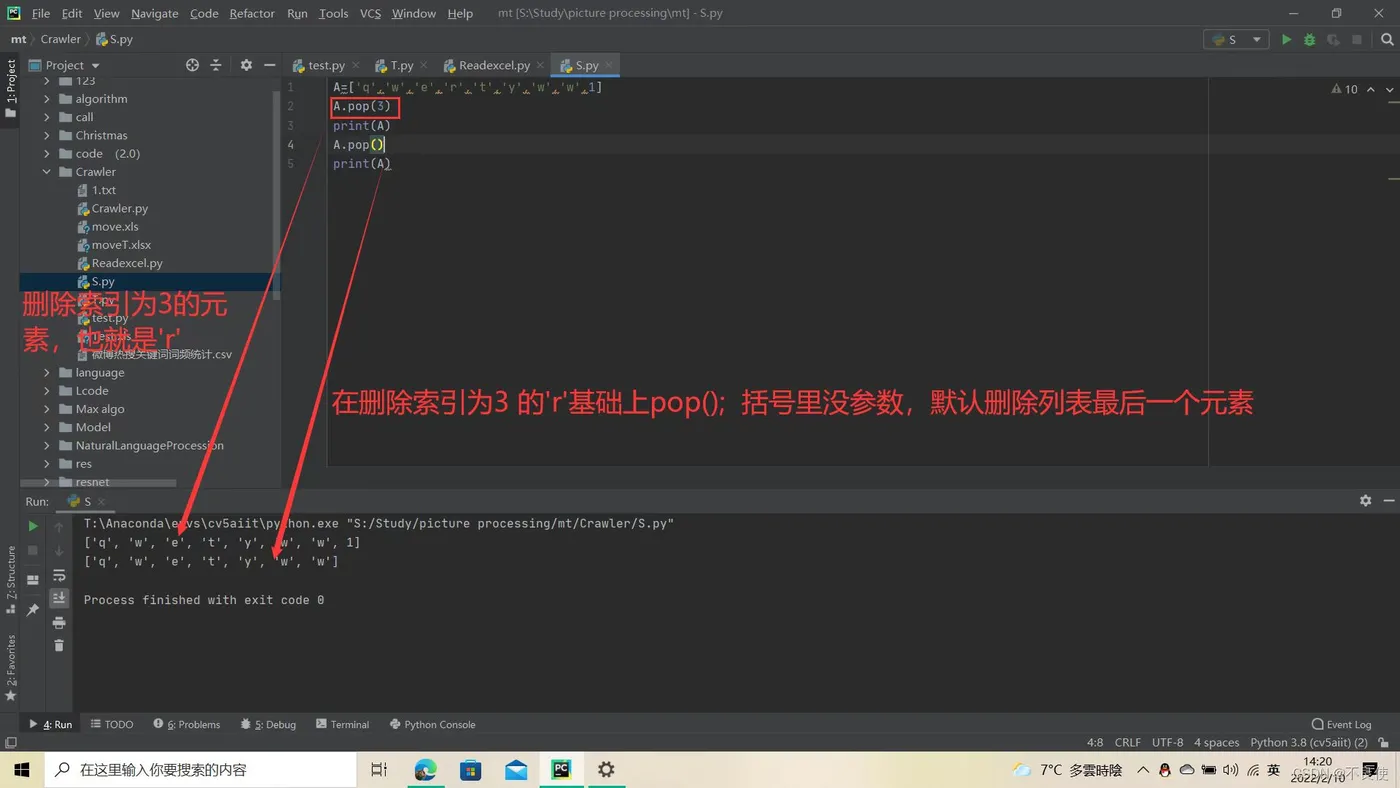The width and height of the screenshot is (1400, 788).
Task: Toggle scroll-to-end icon in Run console
Action: coord(59,598)
